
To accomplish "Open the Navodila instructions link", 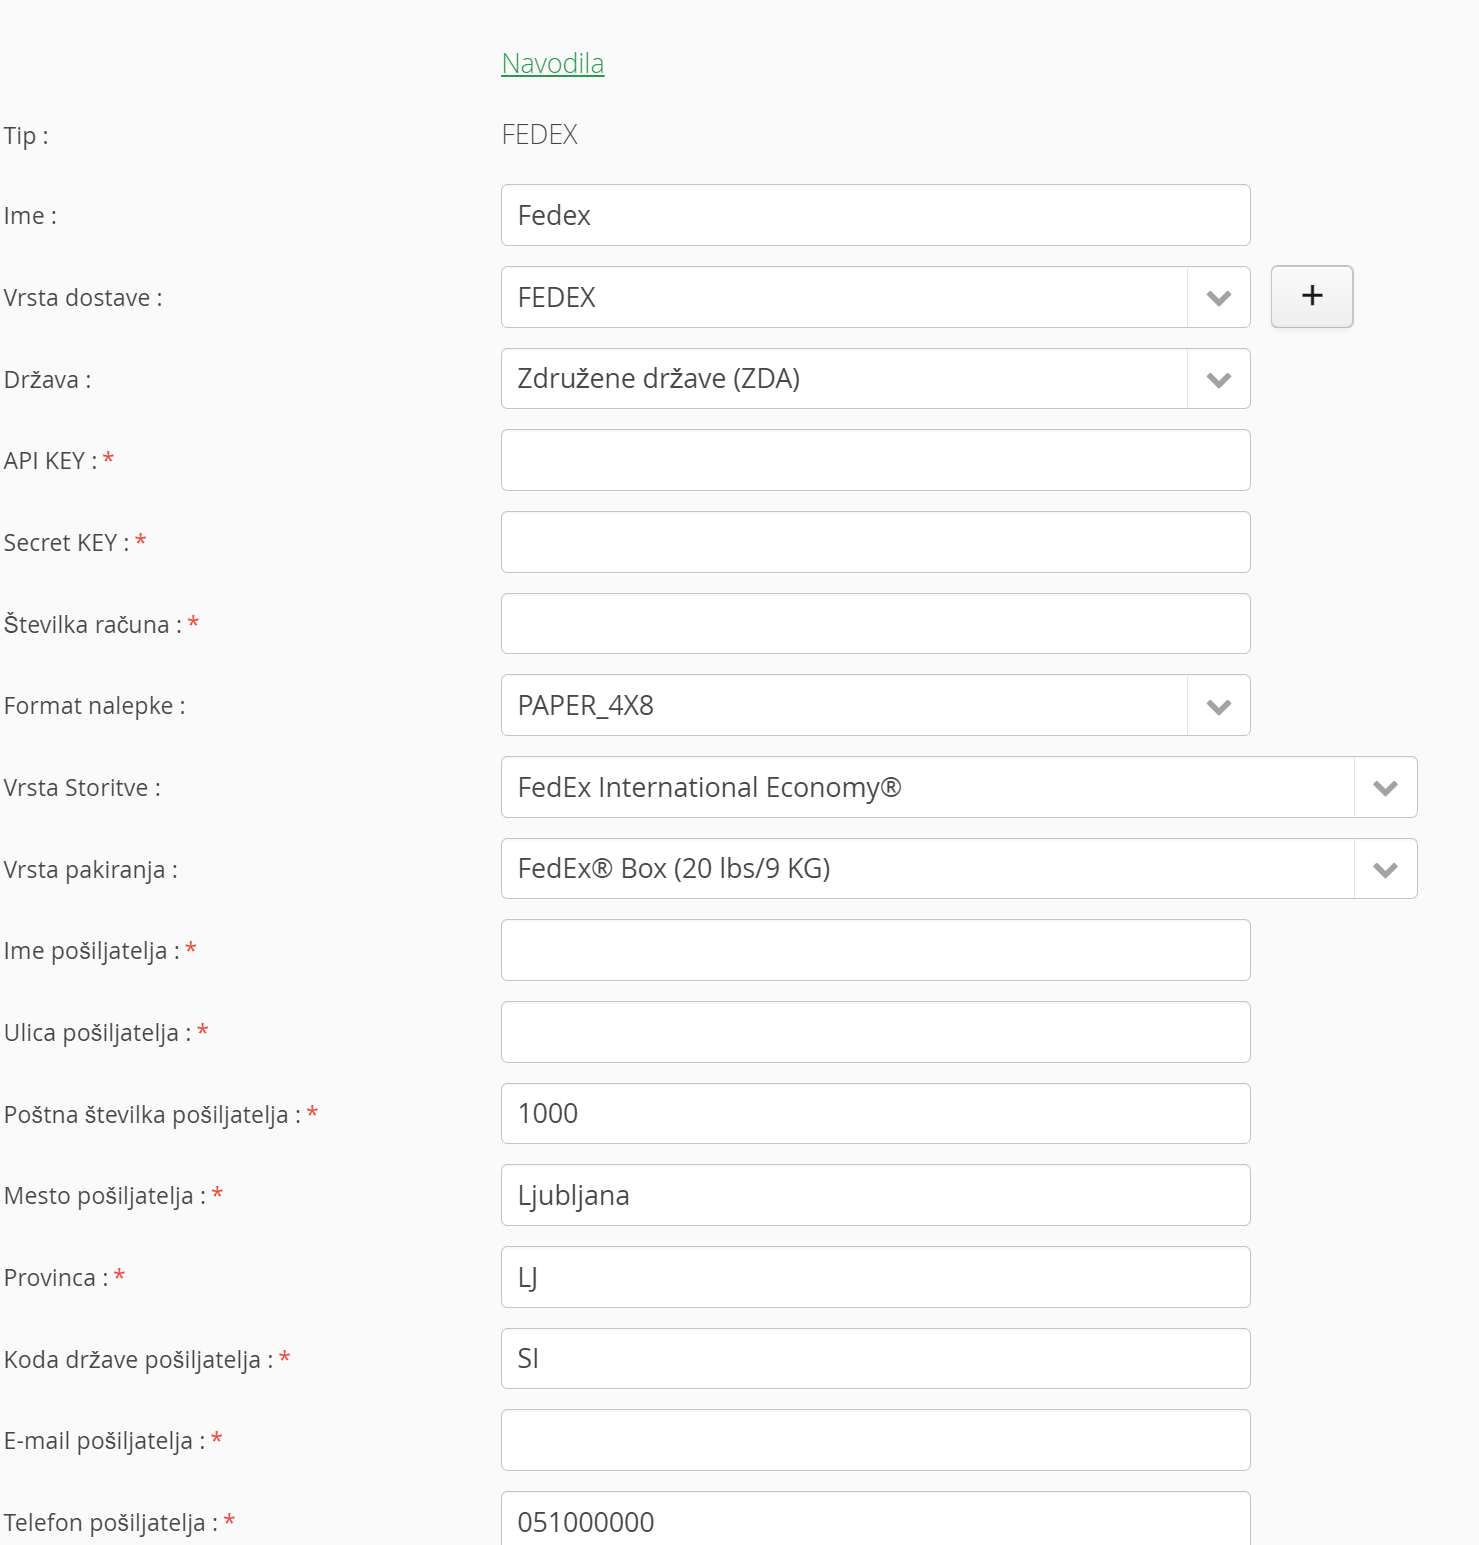I will click(x=553, y=63).
